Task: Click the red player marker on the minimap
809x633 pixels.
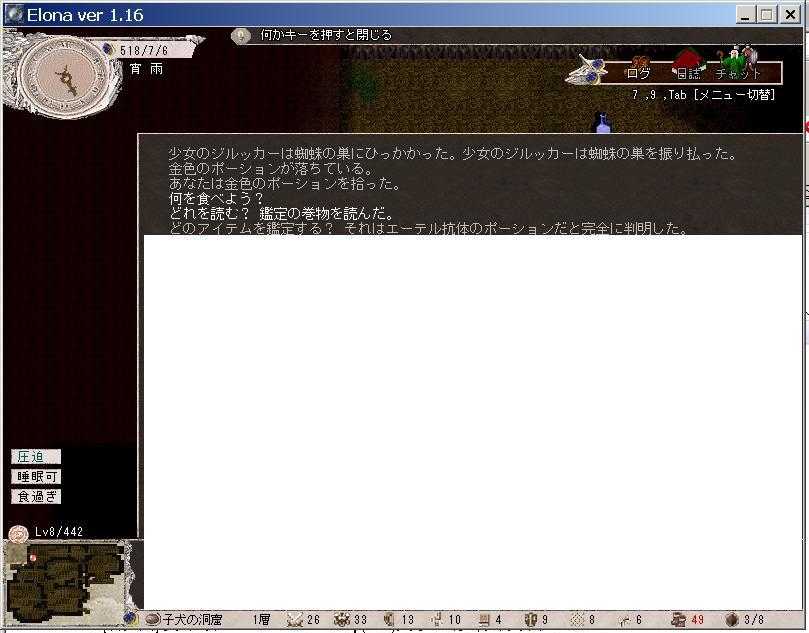Action: [x=33, y=558]
